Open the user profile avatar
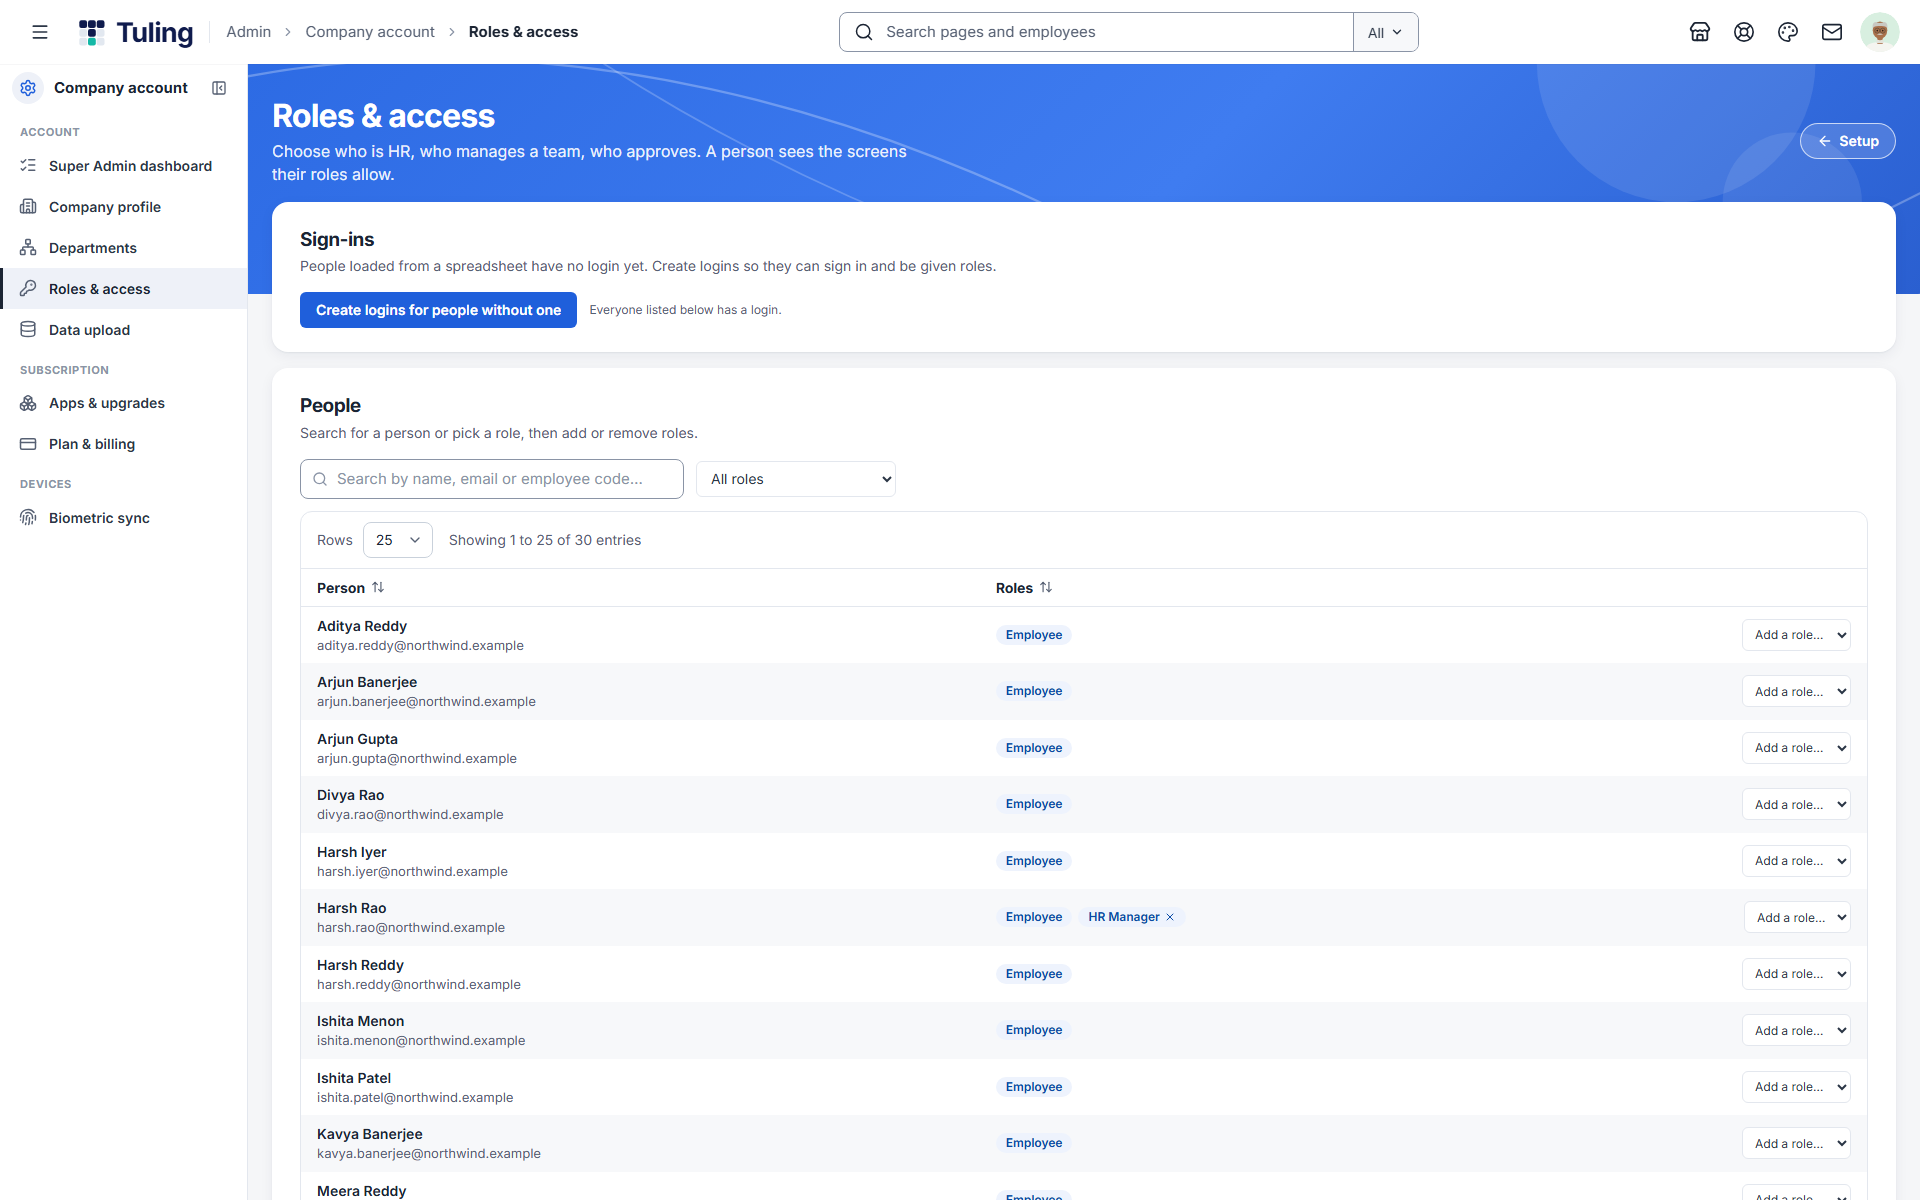Image resolution: width=1920 pixels, height=1200 pixels. tap(1880, 32)
